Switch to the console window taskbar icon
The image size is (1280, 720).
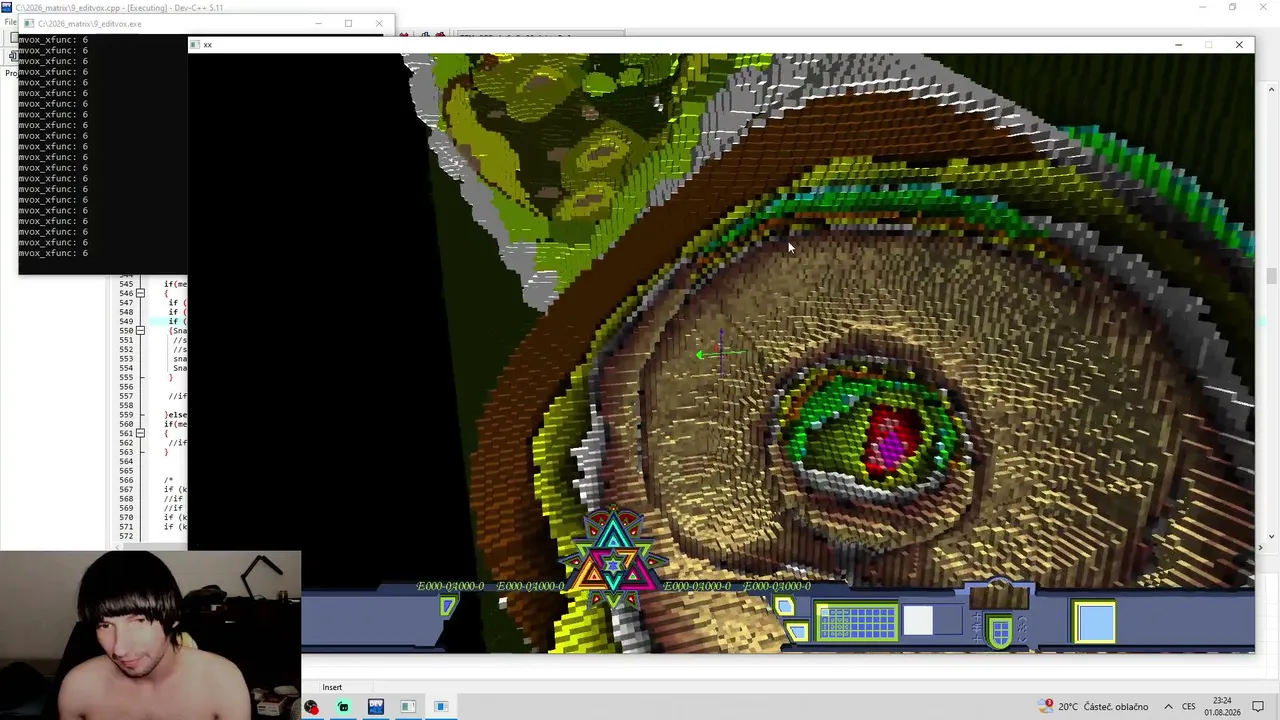pos(407,707)
